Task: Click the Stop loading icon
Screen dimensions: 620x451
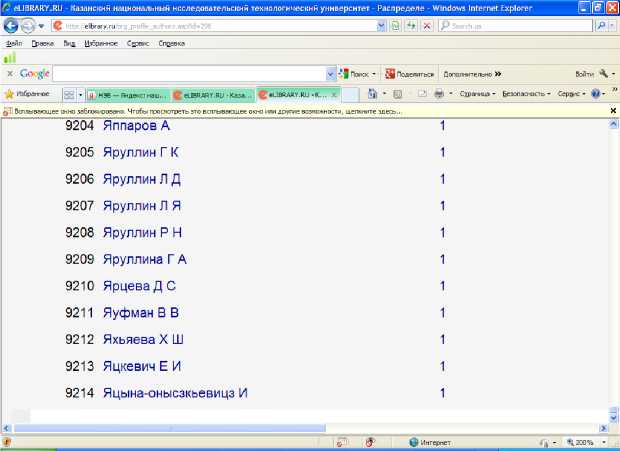Action: (x=426, y=26)
